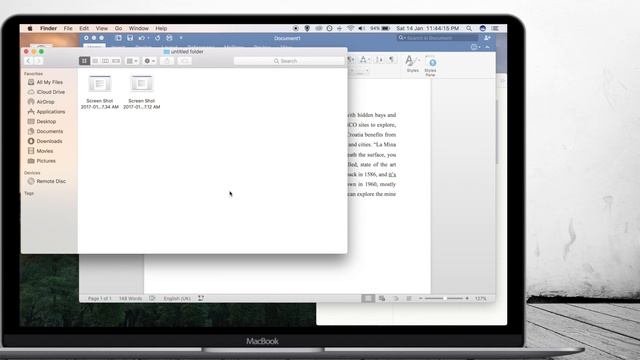This screenshot has height=360, width=640.
Task: Open Desktop in Finder sidebar
Action: tap(42, 121)
